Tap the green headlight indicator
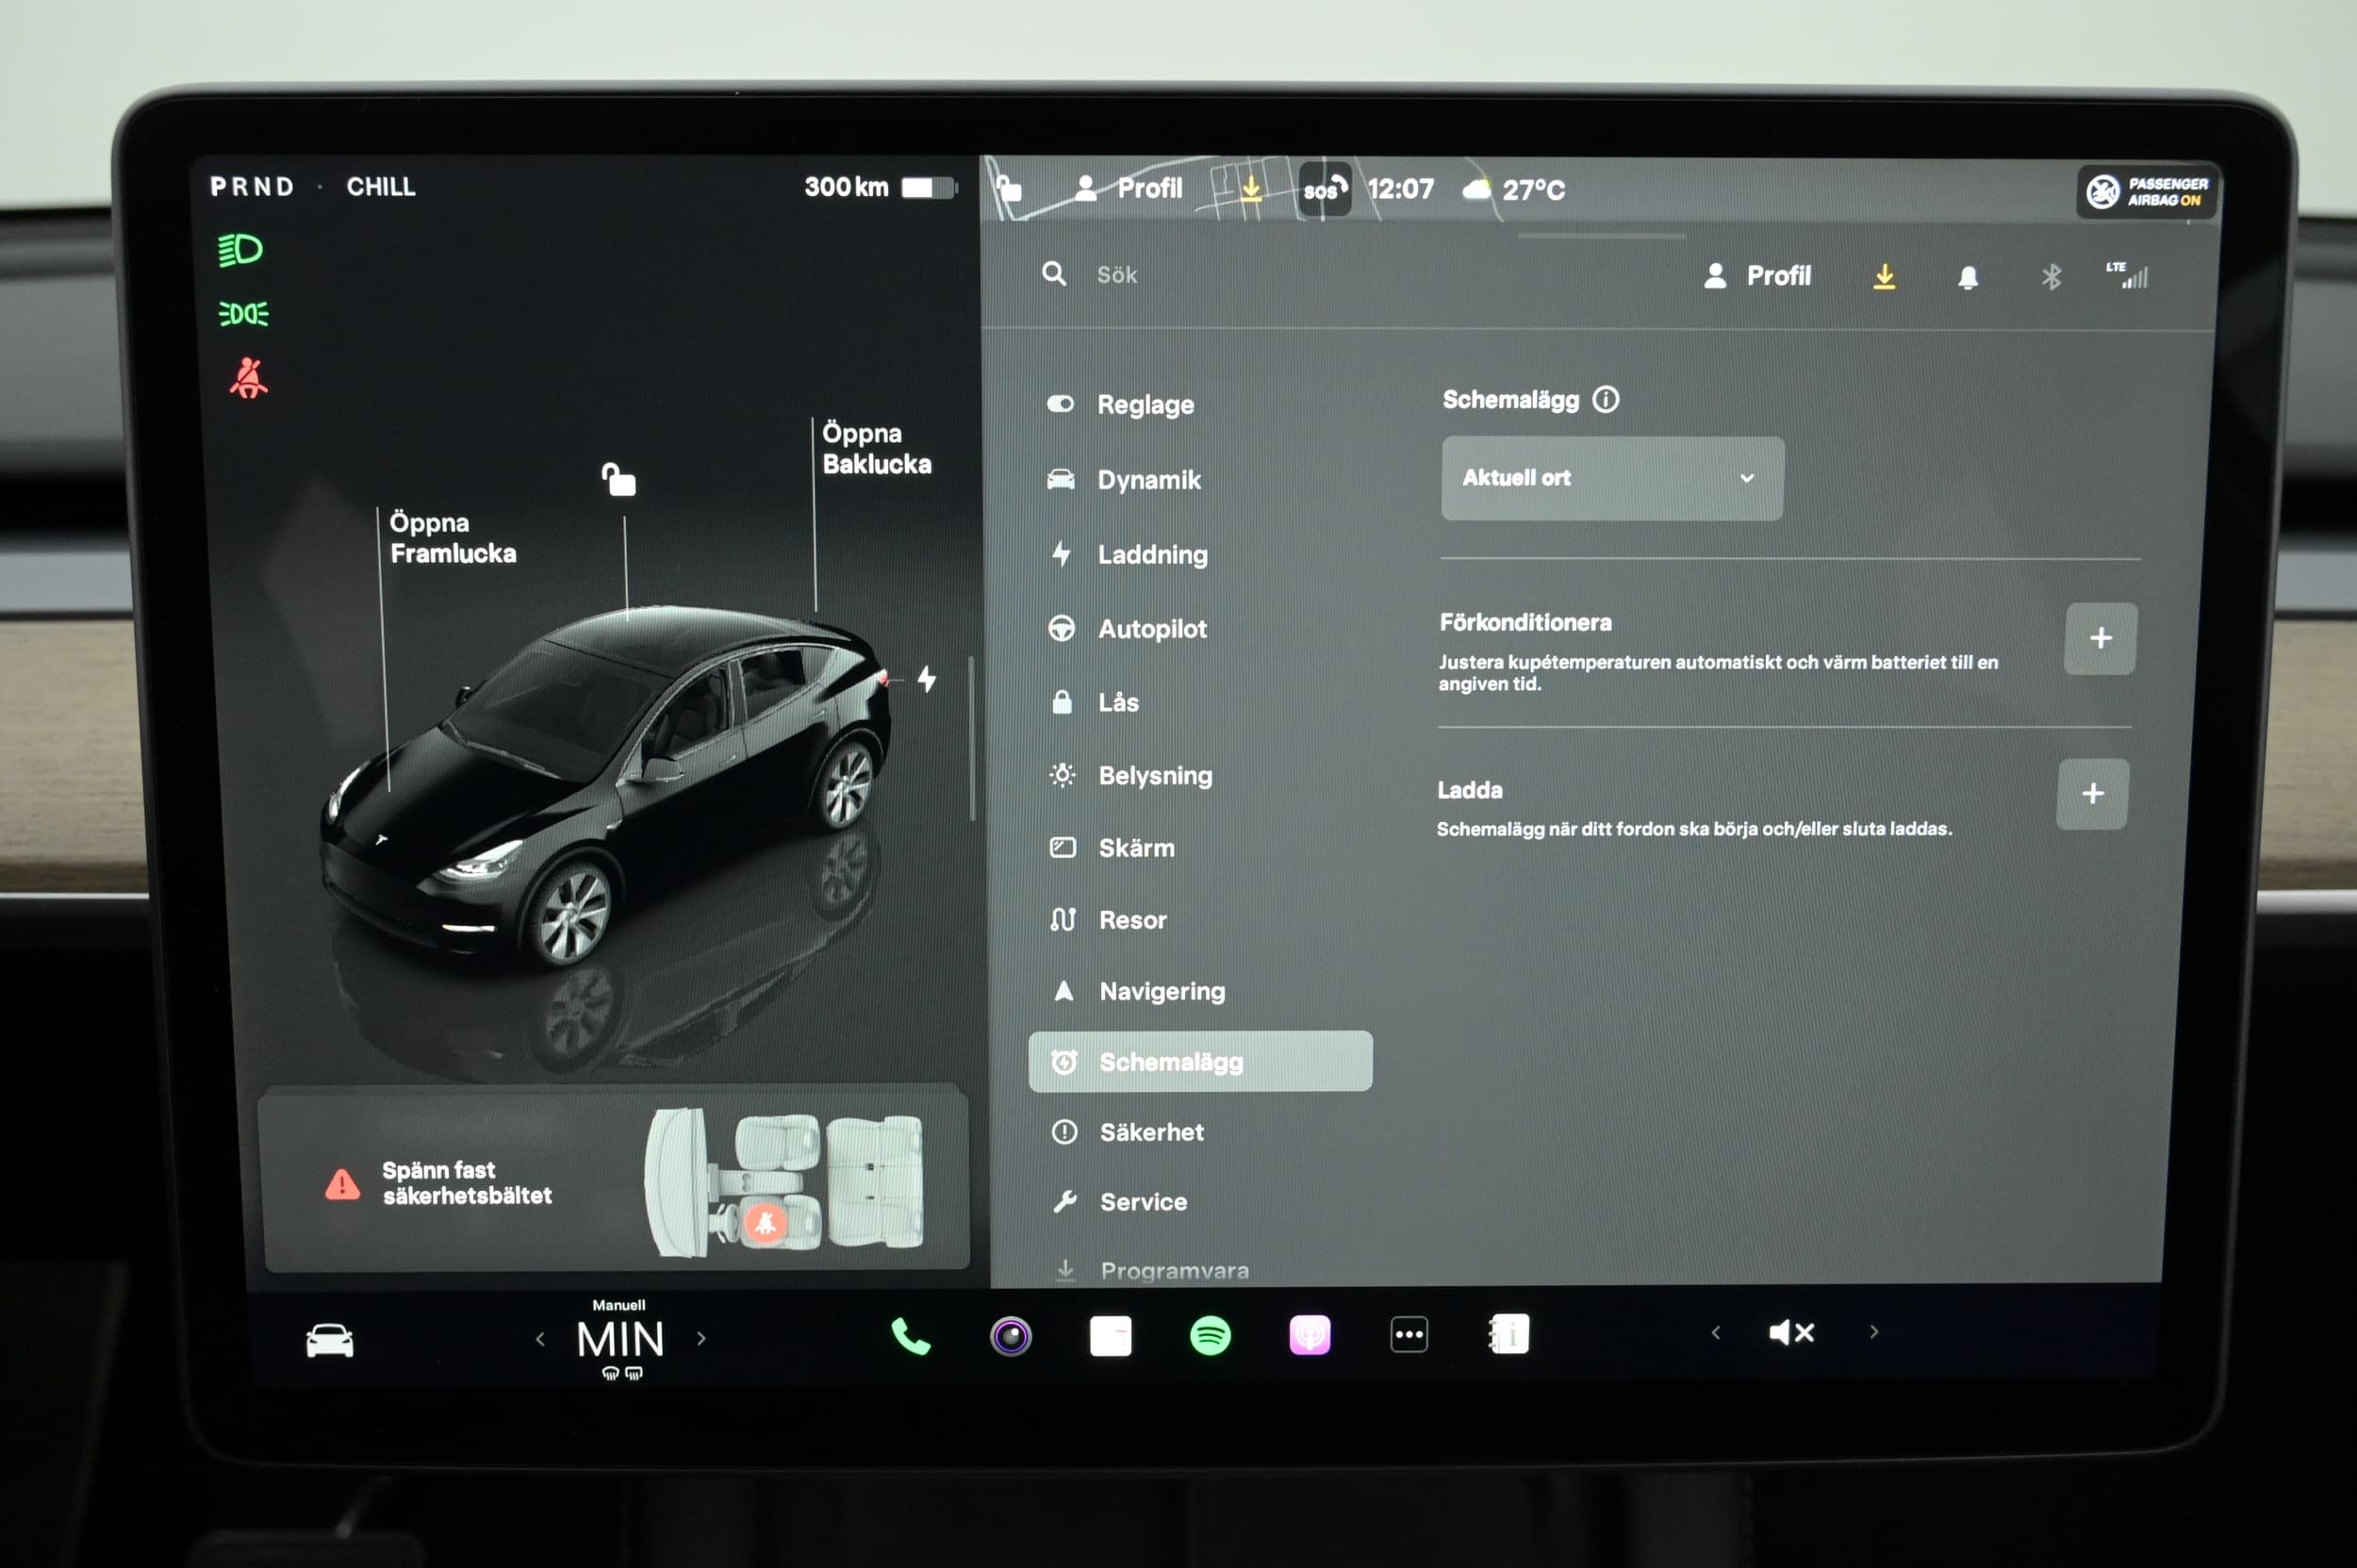 pyautogui.click(x=240, y=249)
